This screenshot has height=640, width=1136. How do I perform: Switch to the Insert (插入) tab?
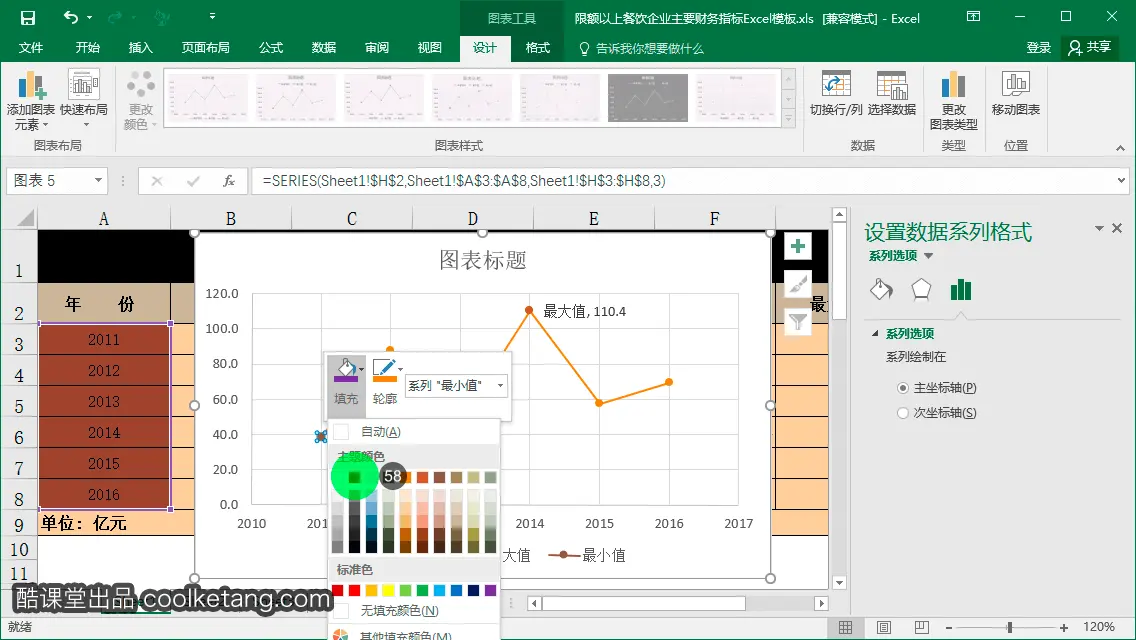[x=141, y=48]
